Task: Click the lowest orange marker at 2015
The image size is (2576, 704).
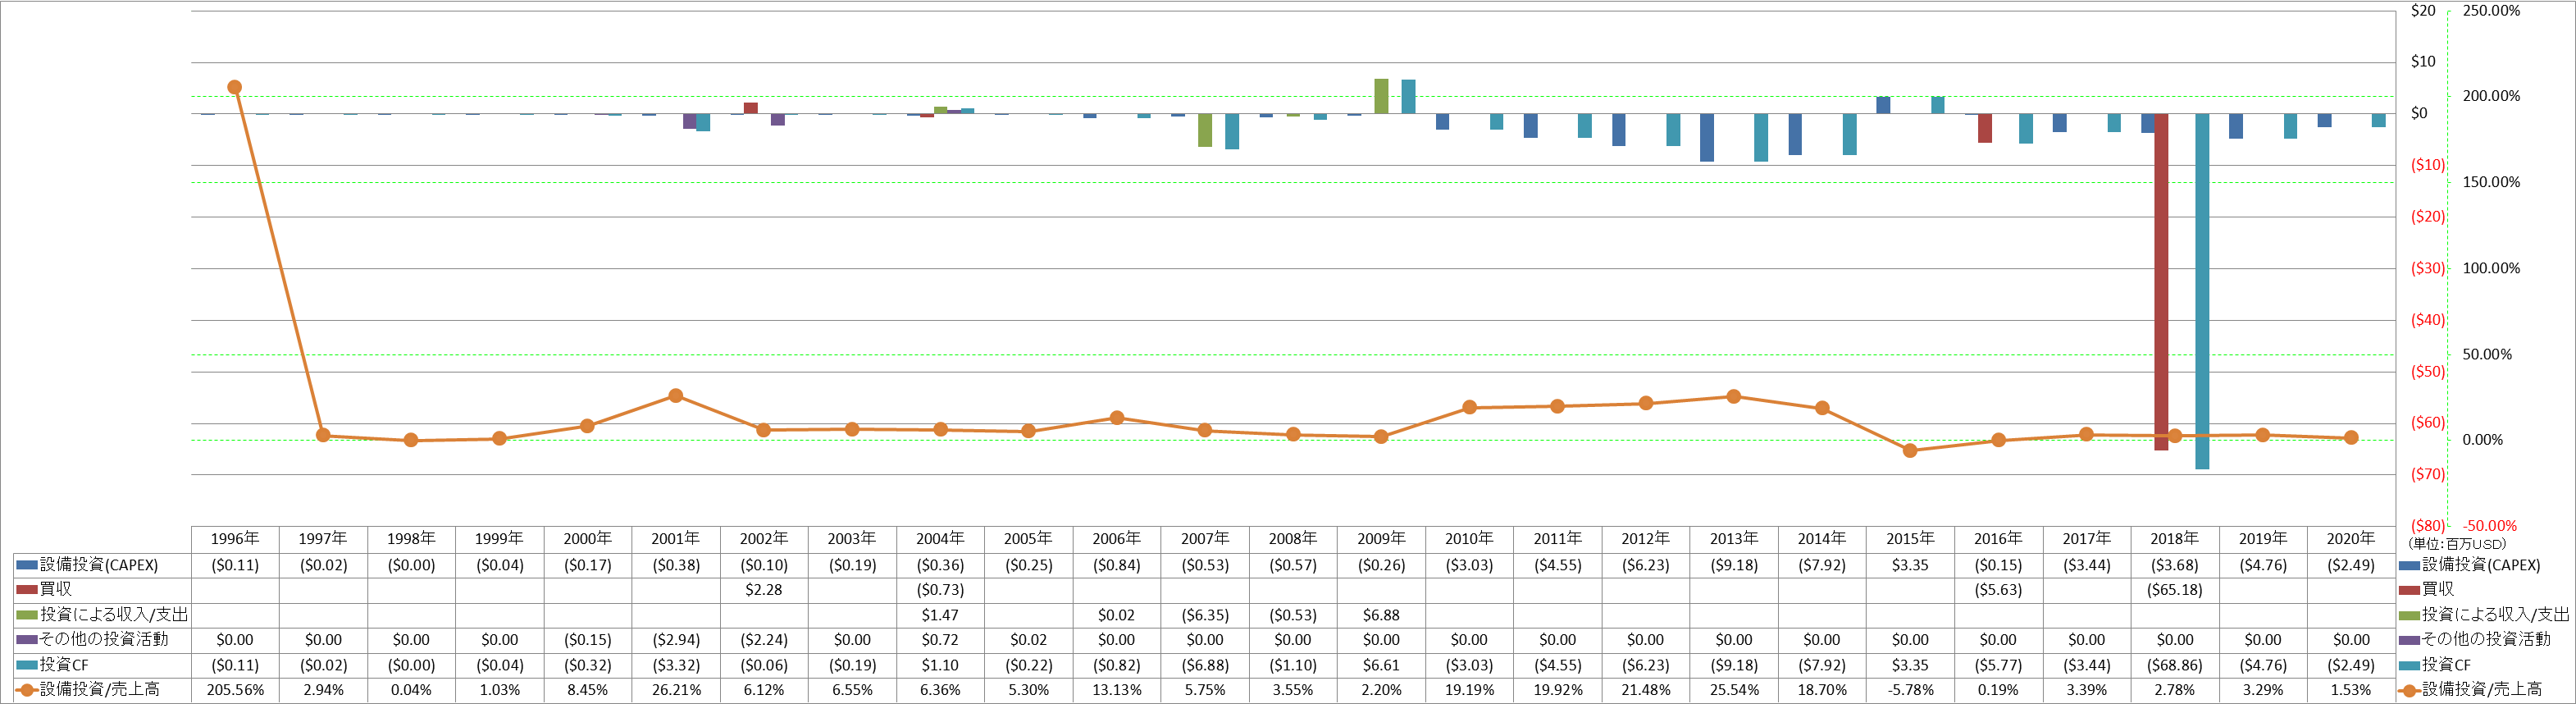Action: click(x=1910, y=451)
